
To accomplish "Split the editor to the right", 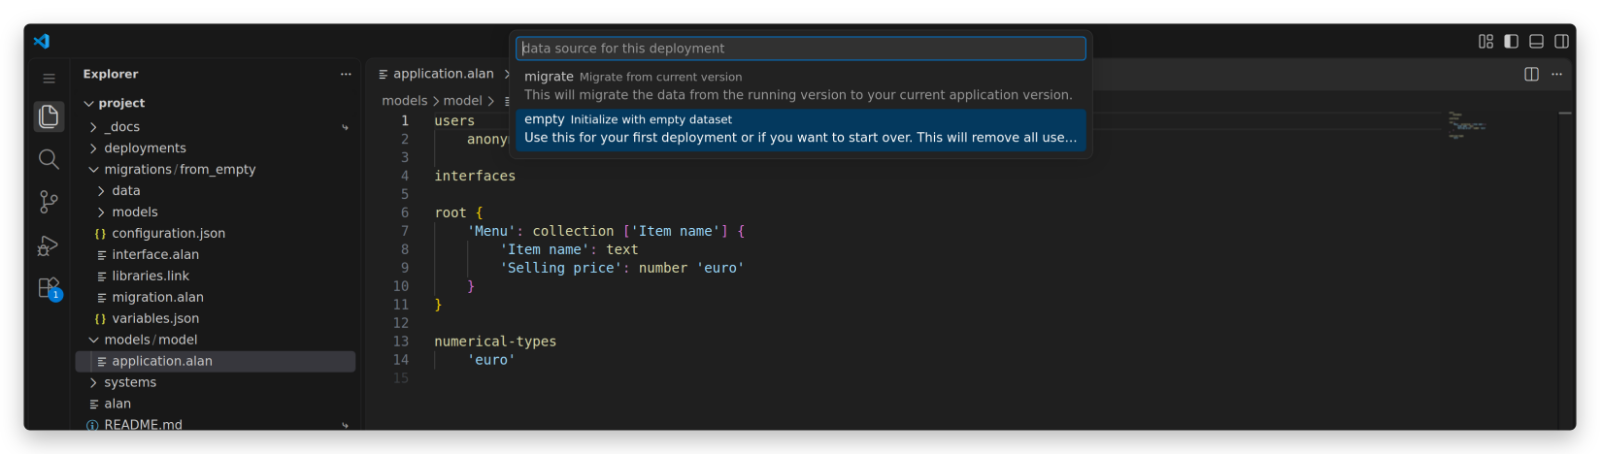I will pos(1531,74).
